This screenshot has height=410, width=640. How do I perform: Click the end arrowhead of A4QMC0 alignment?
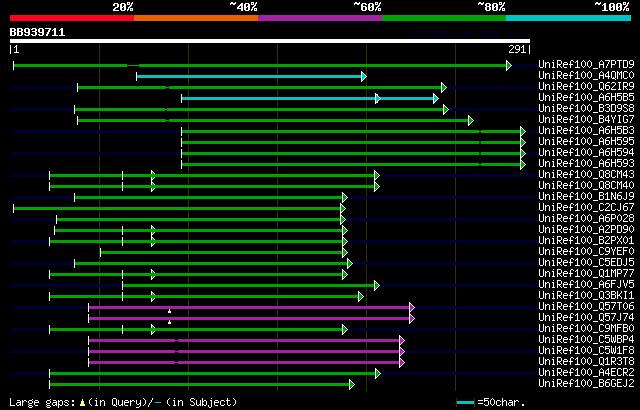coord(364,76)
